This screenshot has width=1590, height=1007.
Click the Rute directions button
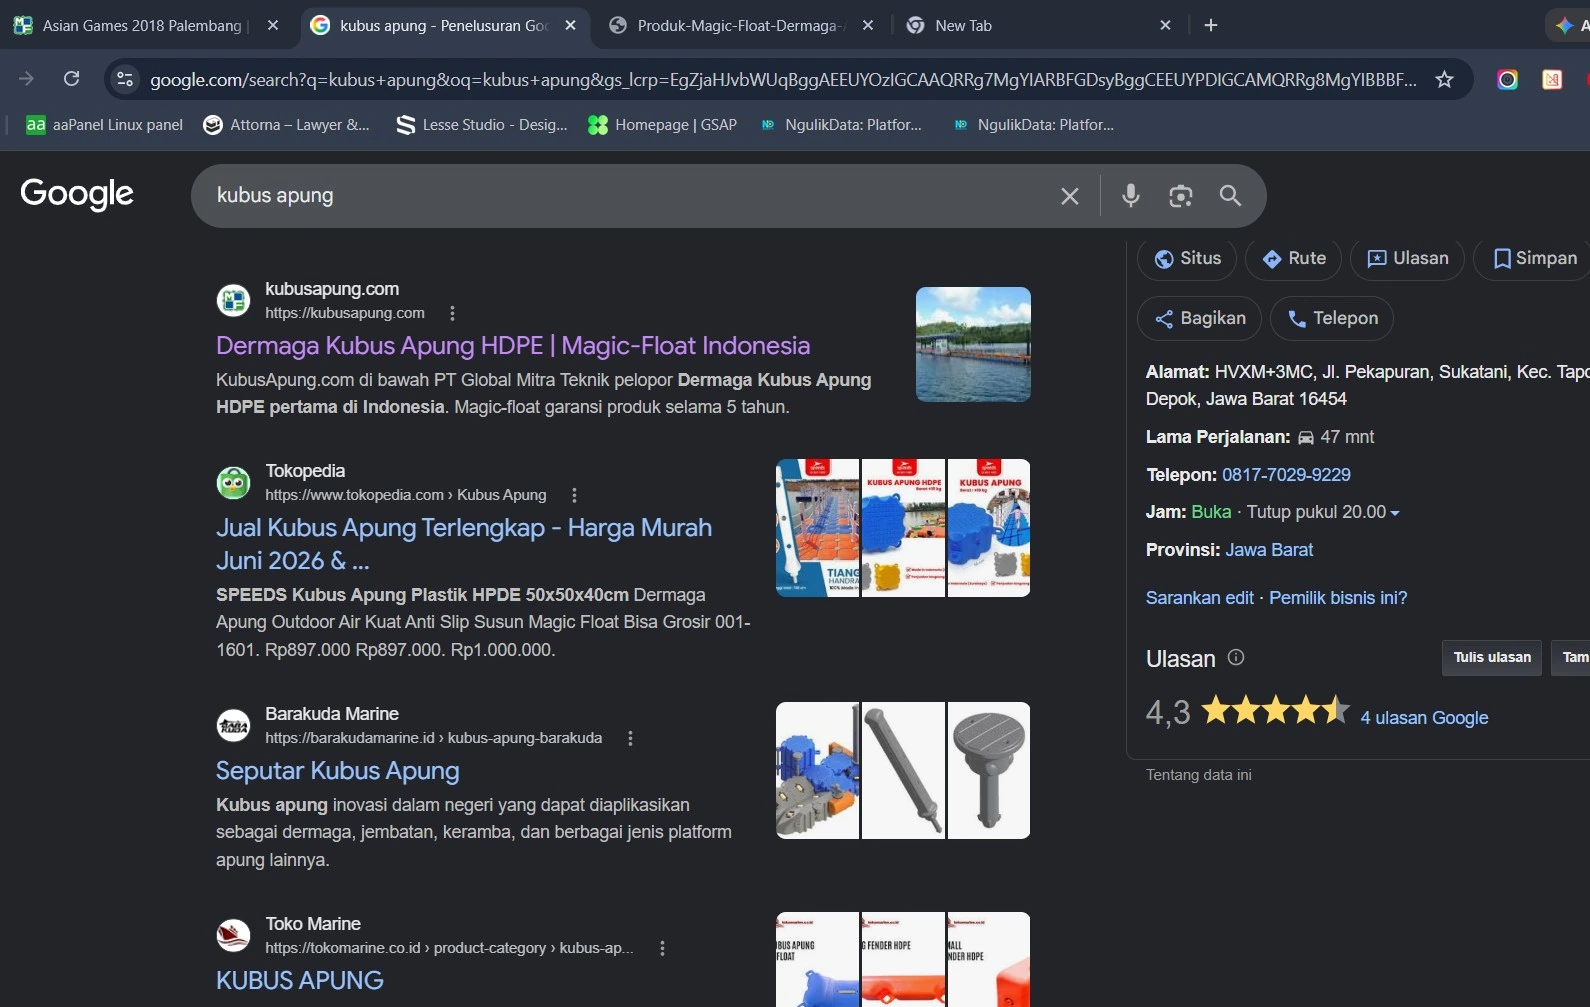pyautogui.click(x=1294, y=258)
